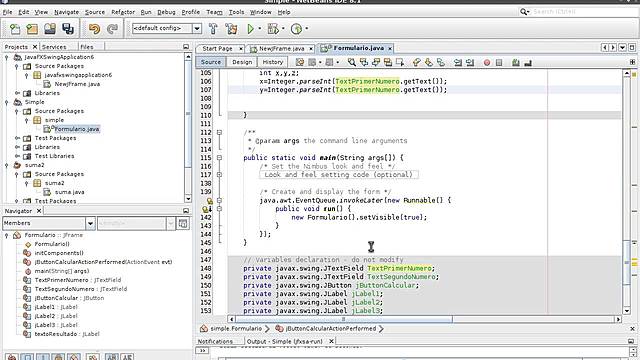Select Formulario.java in the Projects tree

pyautogui.click(x=77, y=129)
